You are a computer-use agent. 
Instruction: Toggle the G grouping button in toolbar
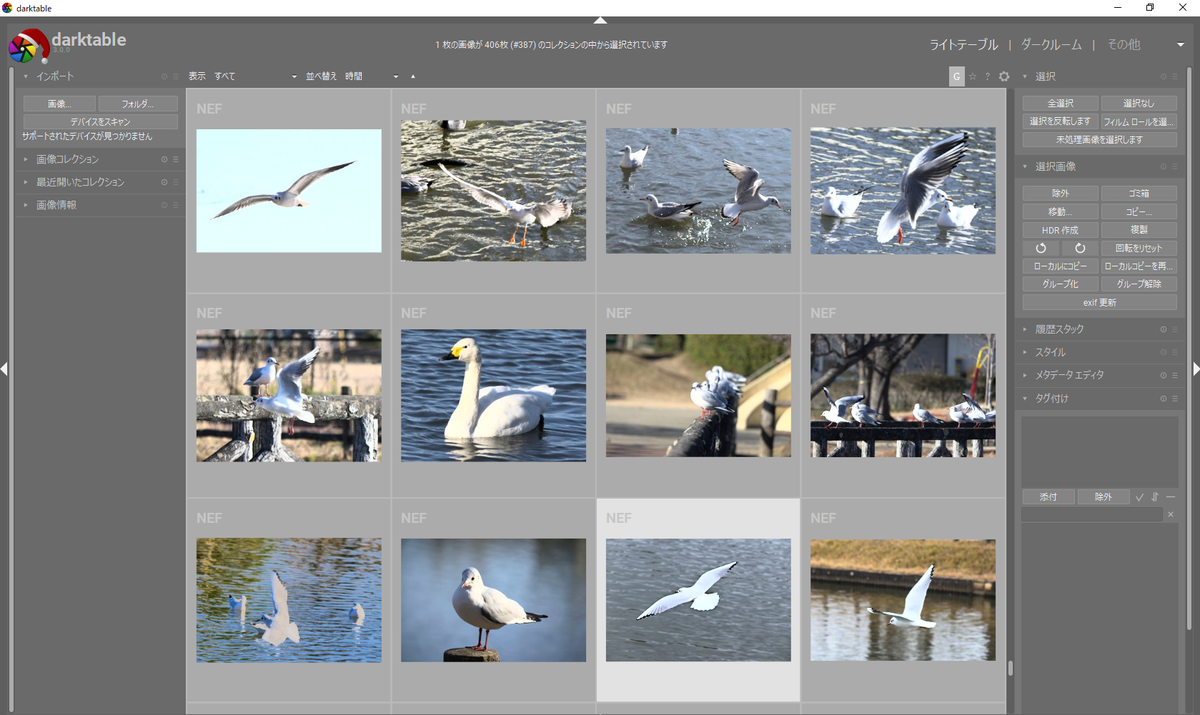pos(957,76)
